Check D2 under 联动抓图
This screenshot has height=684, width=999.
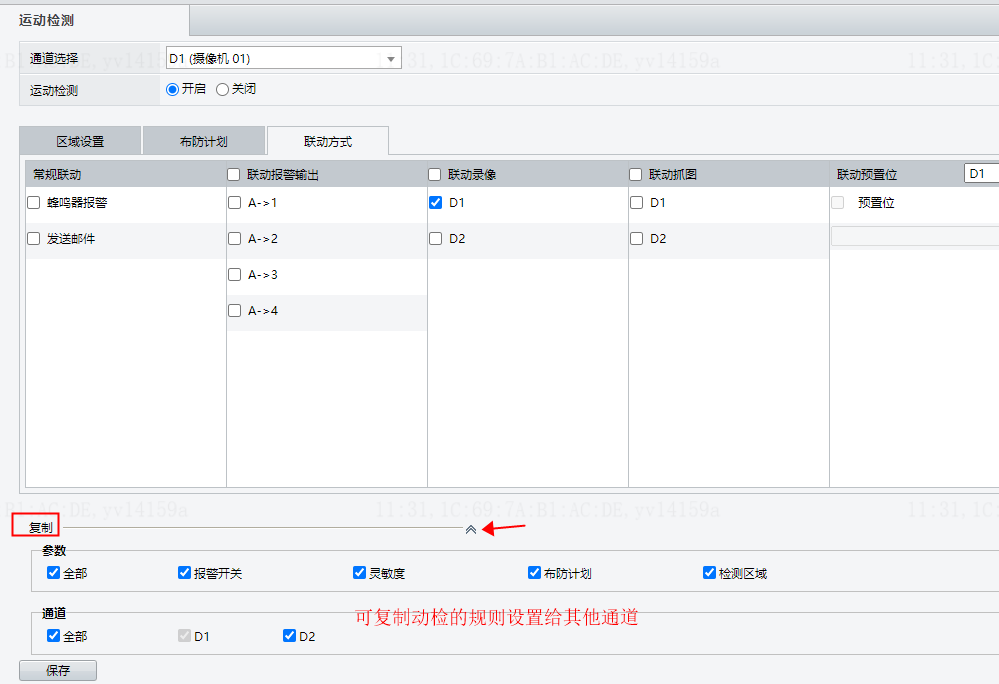pyautogui.click(x=636, y=238)
